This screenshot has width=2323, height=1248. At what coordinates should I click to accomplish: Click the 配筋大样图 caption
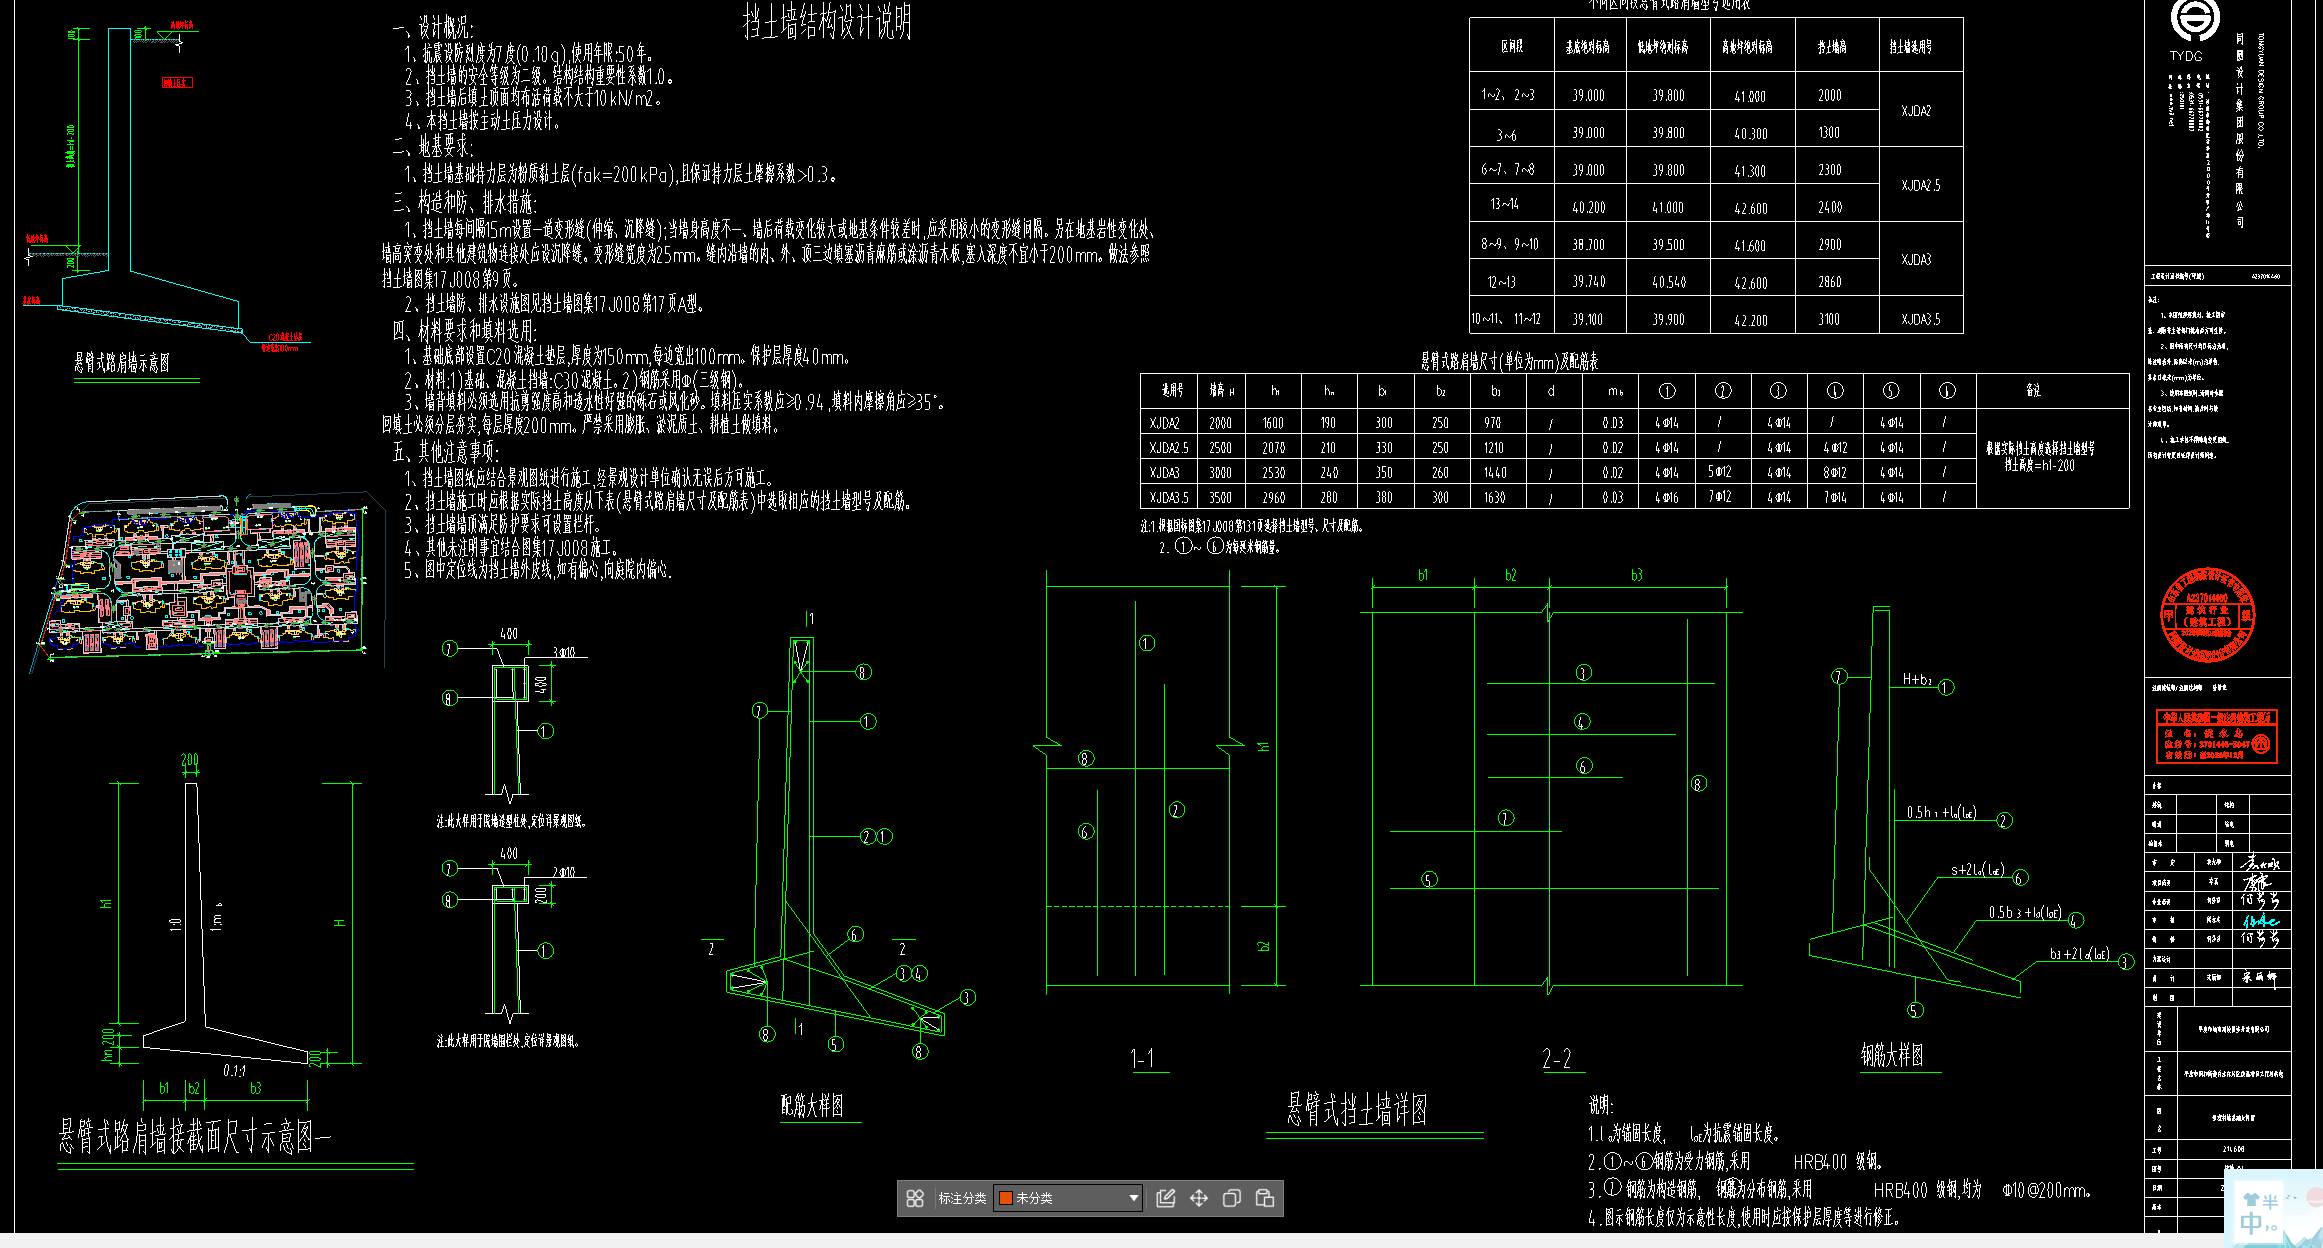(x=812, y=1105)
